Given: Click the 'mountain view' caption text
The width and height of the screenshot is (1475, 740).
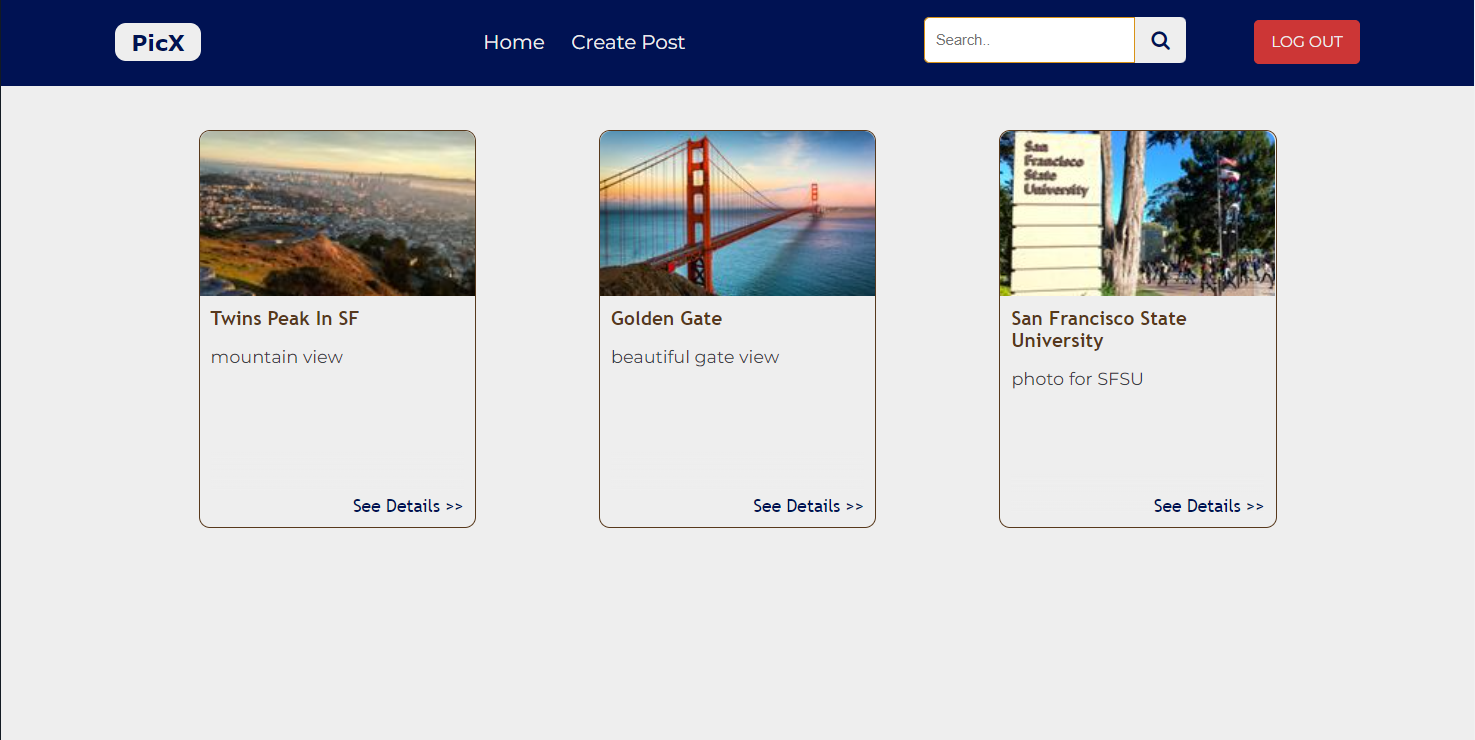Looking at the screenshot, I should point(276,356).
